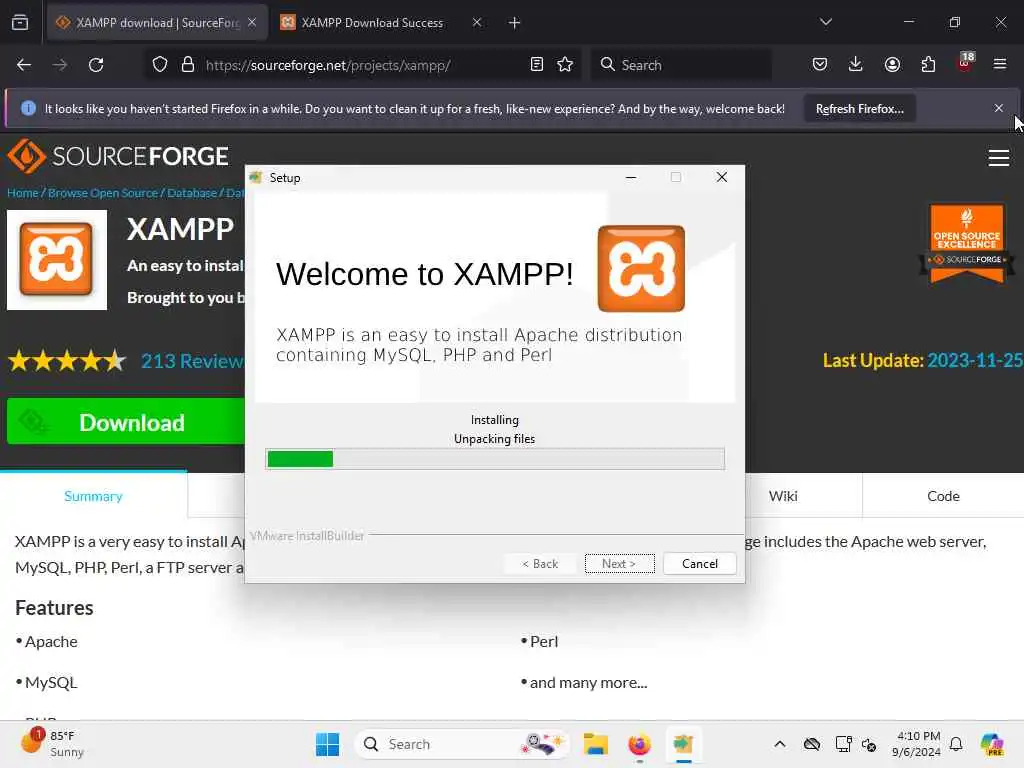The image size is (1024, 768).
Task: Go back with the browser back arrow
Action: pos(24,65)
